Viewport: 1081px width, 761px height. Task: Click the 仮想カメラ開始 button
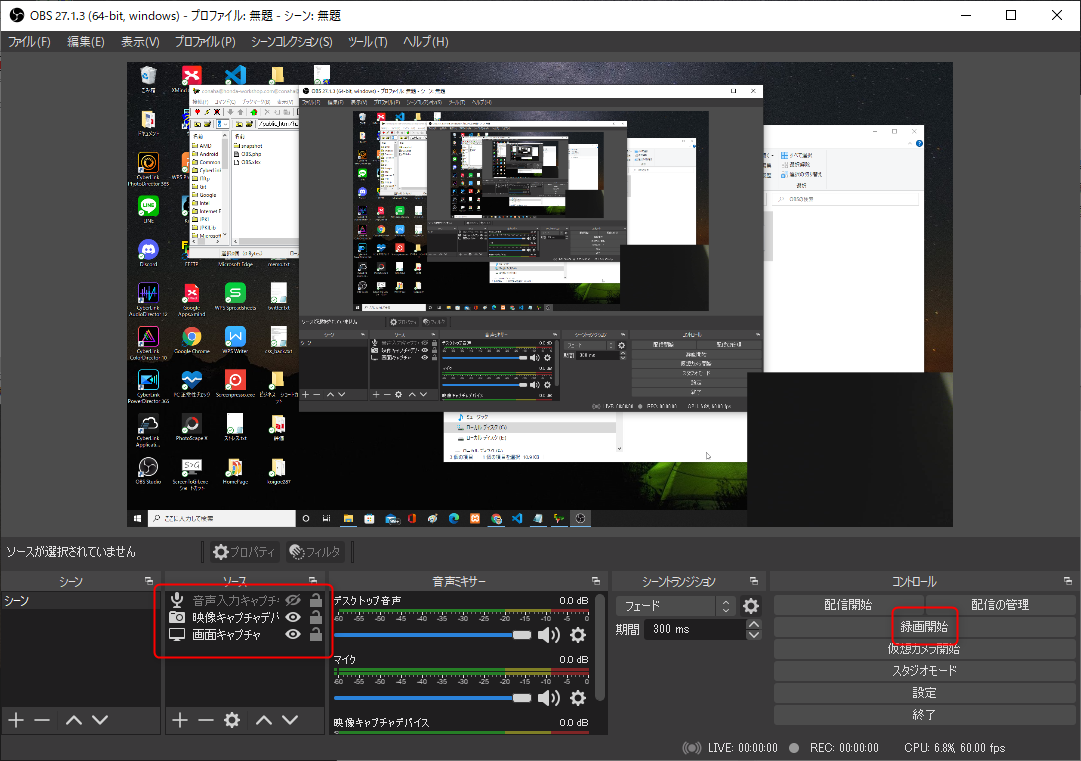(x=925, y=649)
